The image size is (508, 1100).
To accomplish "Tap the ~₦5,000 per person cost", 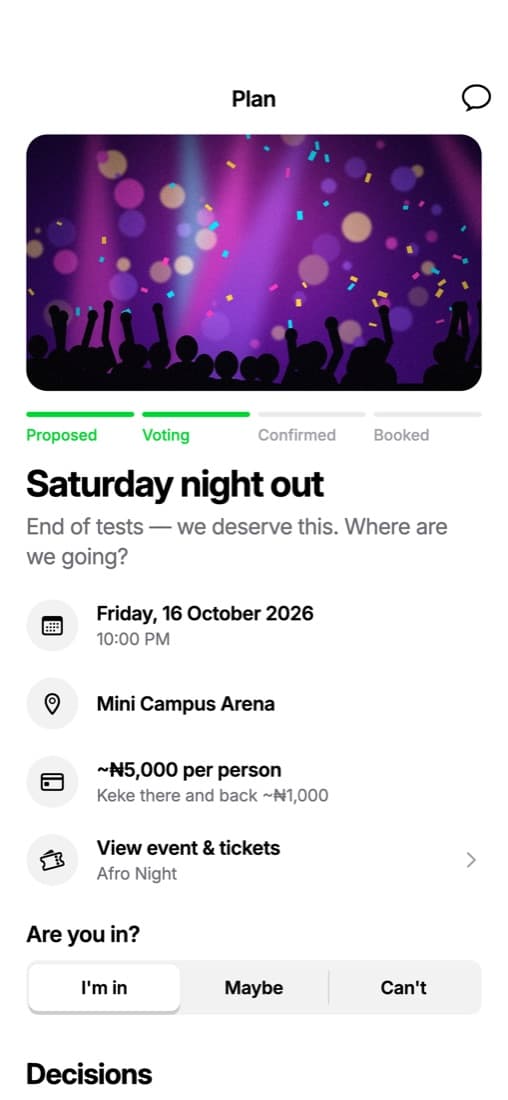I will point(189,770).
